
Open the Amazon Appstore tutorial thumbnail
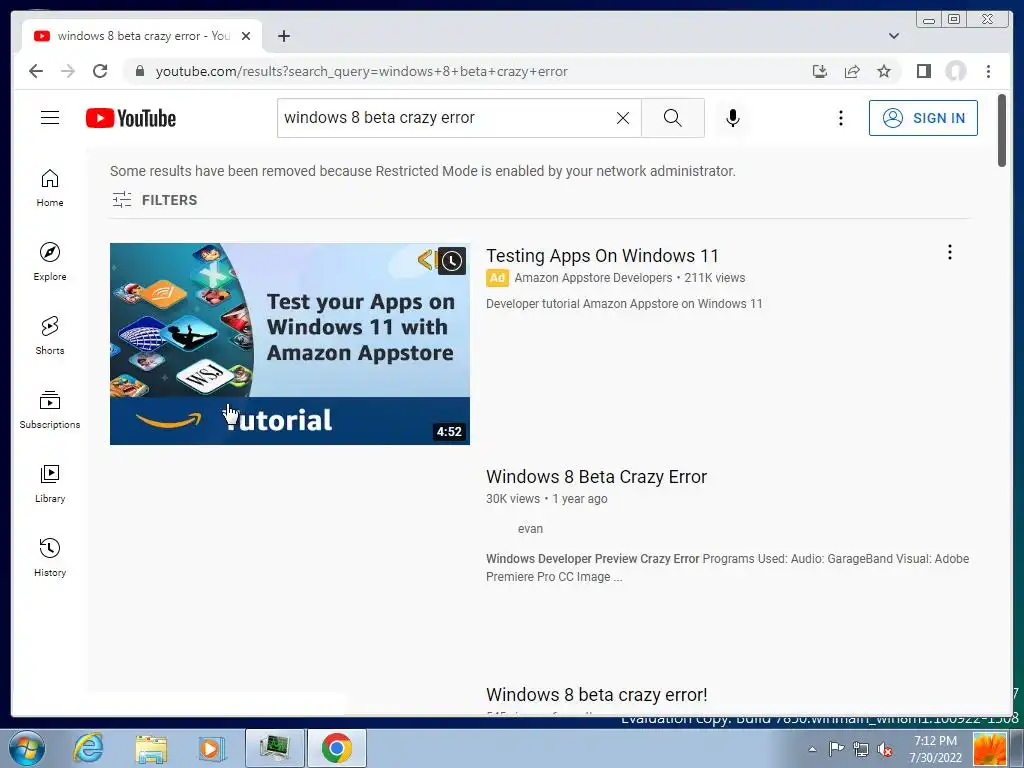click(x=289, y=344)
